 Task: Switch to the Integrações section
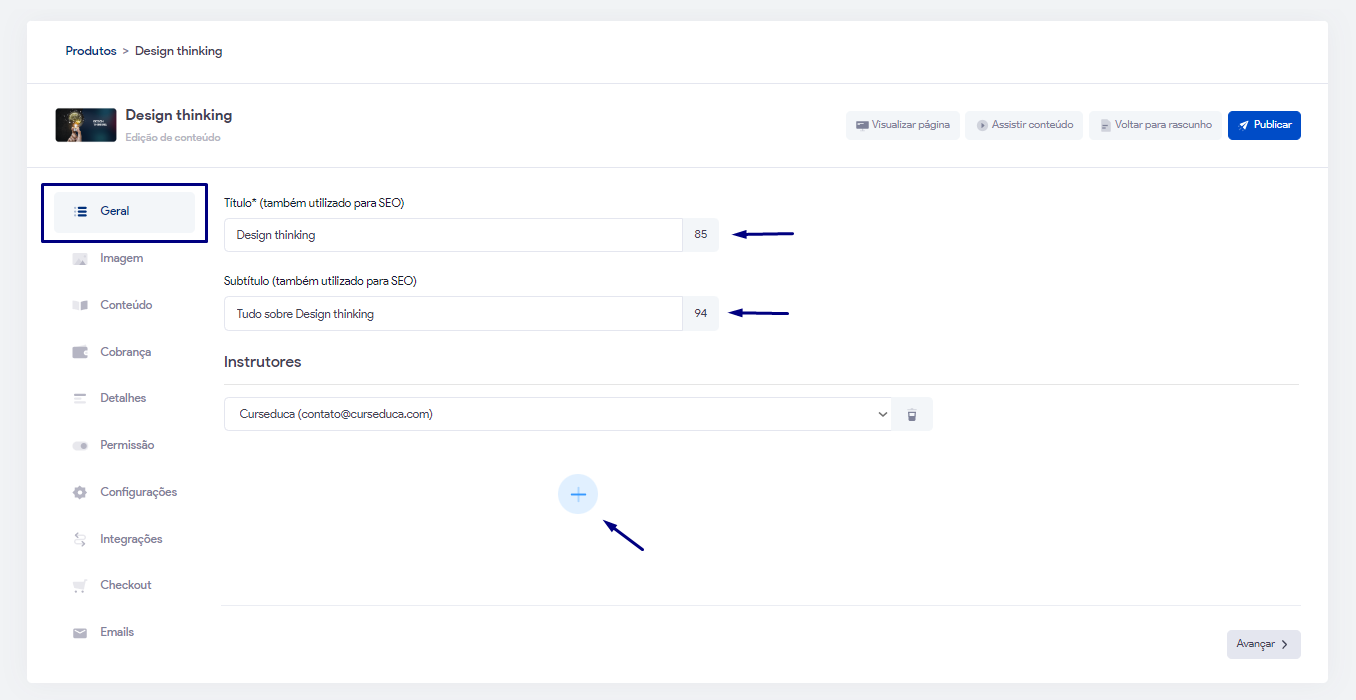131,539
